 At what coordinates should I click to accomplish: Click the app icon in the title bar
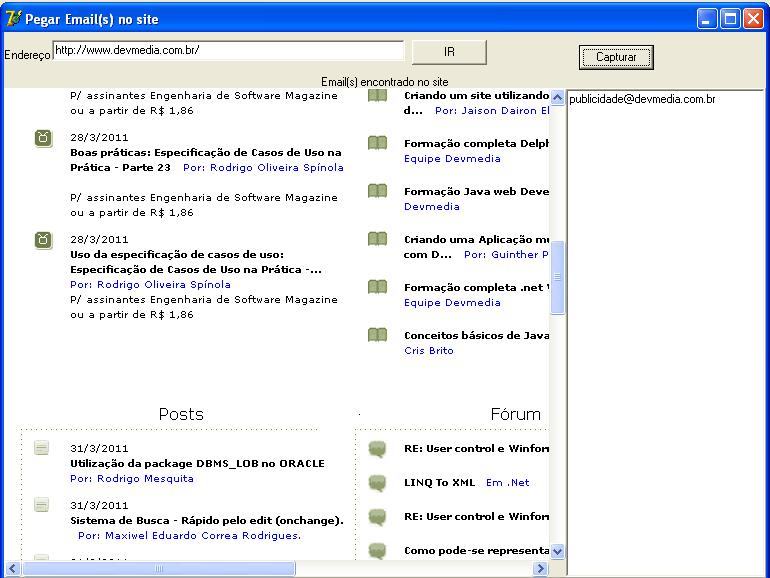pos(13,18)
